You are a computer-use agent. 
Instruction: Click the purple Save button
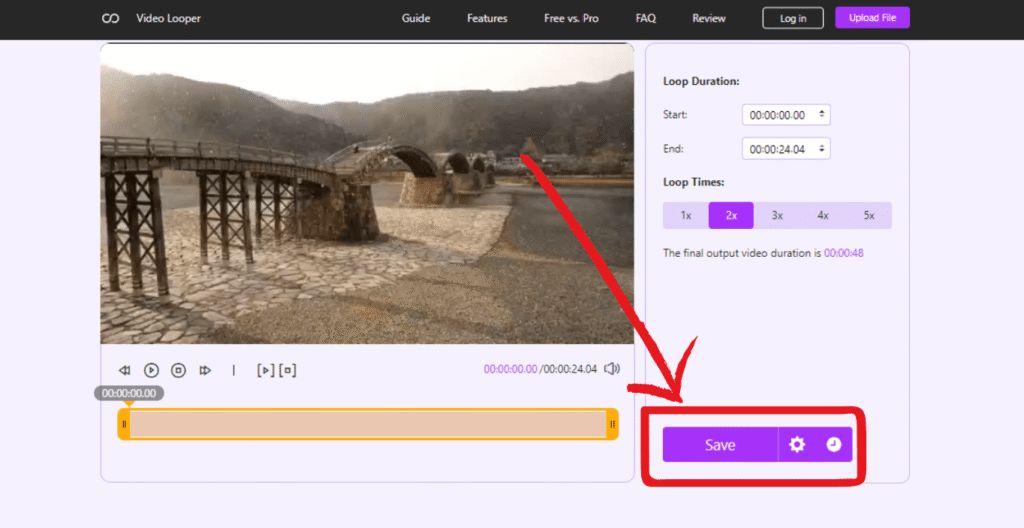pyautogui.click(x=720, y=445)
